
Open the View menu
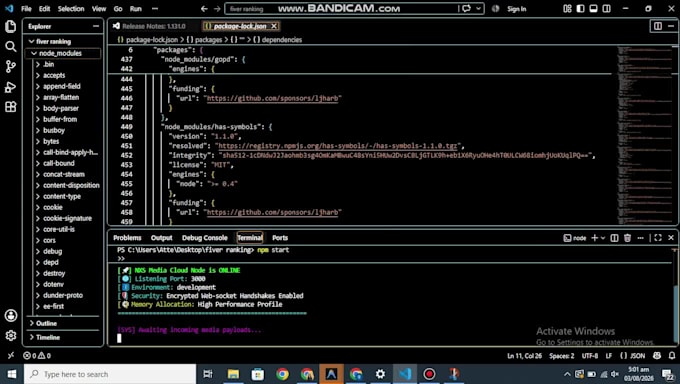click(99, 9)
